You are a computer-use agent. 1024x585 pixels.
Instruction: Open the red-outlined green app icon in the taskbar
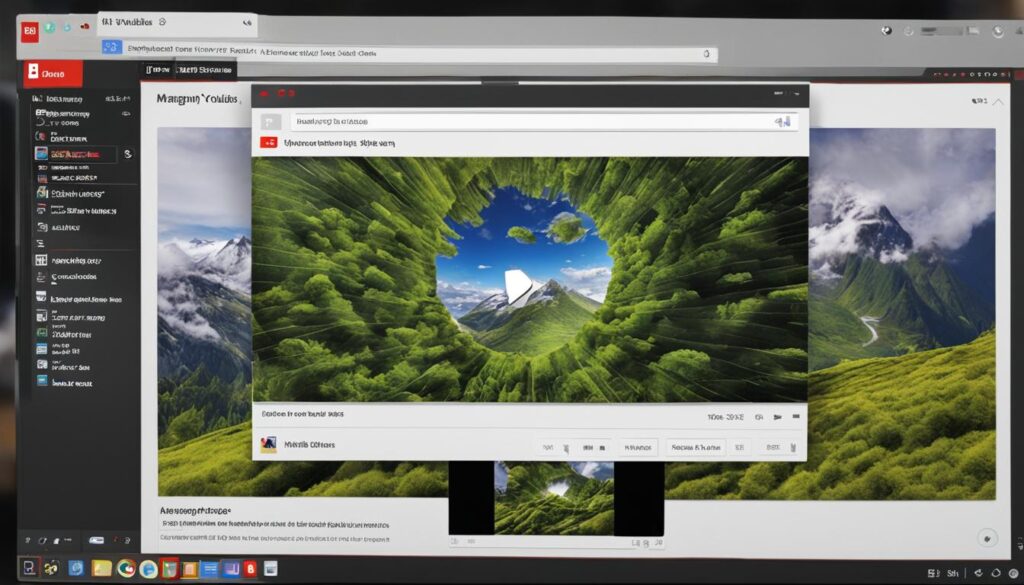tap(170, 569)
